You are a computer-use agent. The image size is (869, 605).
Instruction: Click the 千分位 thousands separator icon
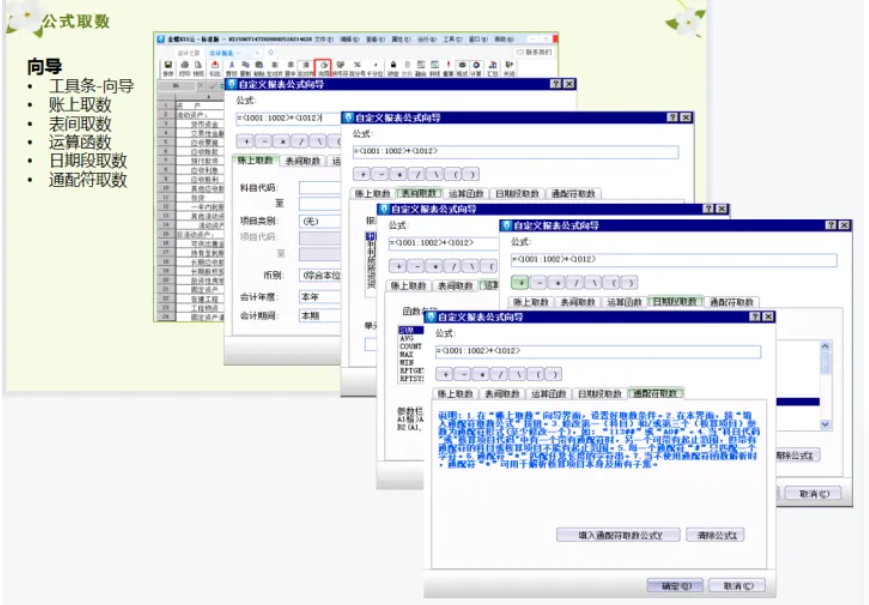point(375,69)
